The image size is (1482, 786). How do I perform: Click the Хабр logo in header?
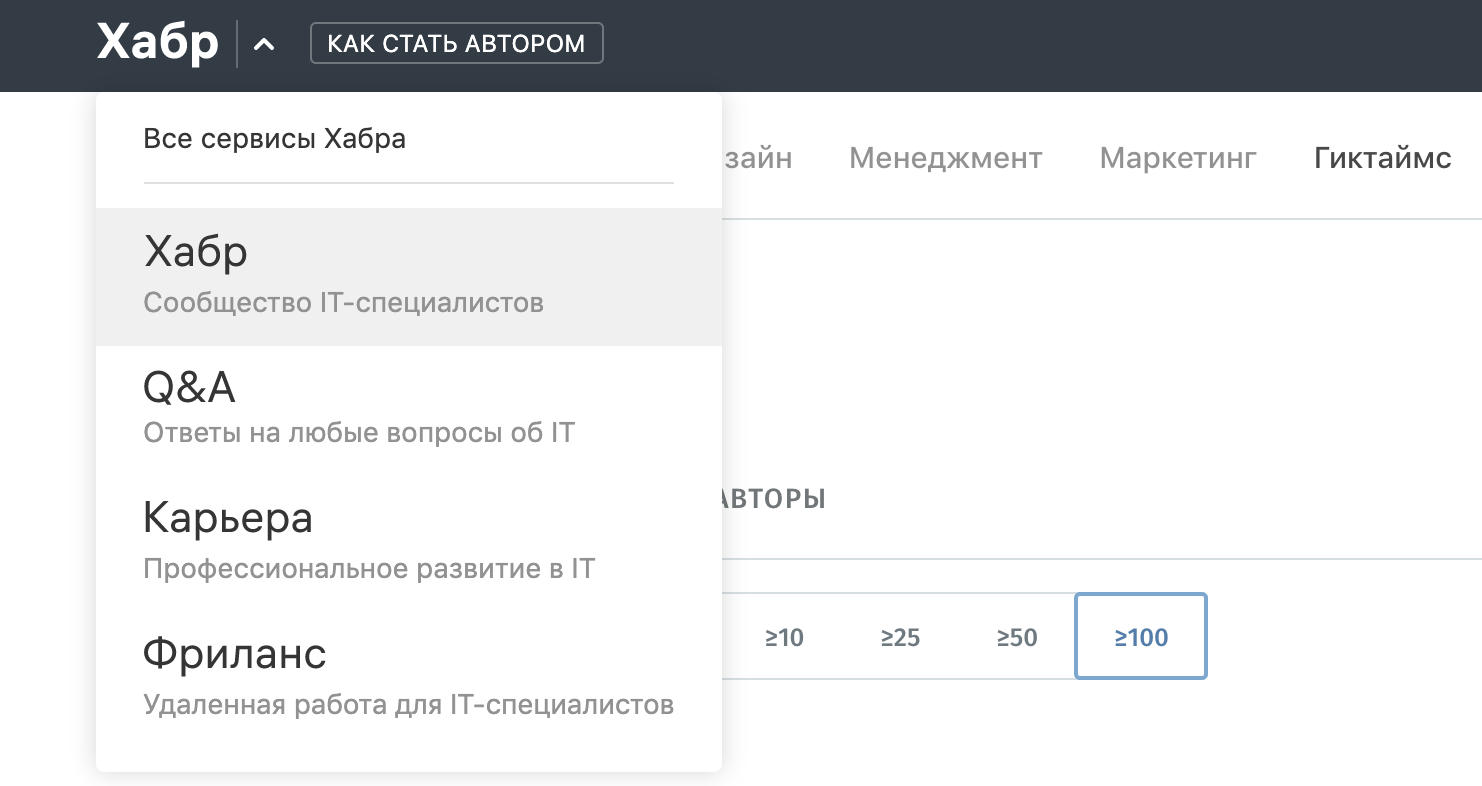click(x=157, y=44)
